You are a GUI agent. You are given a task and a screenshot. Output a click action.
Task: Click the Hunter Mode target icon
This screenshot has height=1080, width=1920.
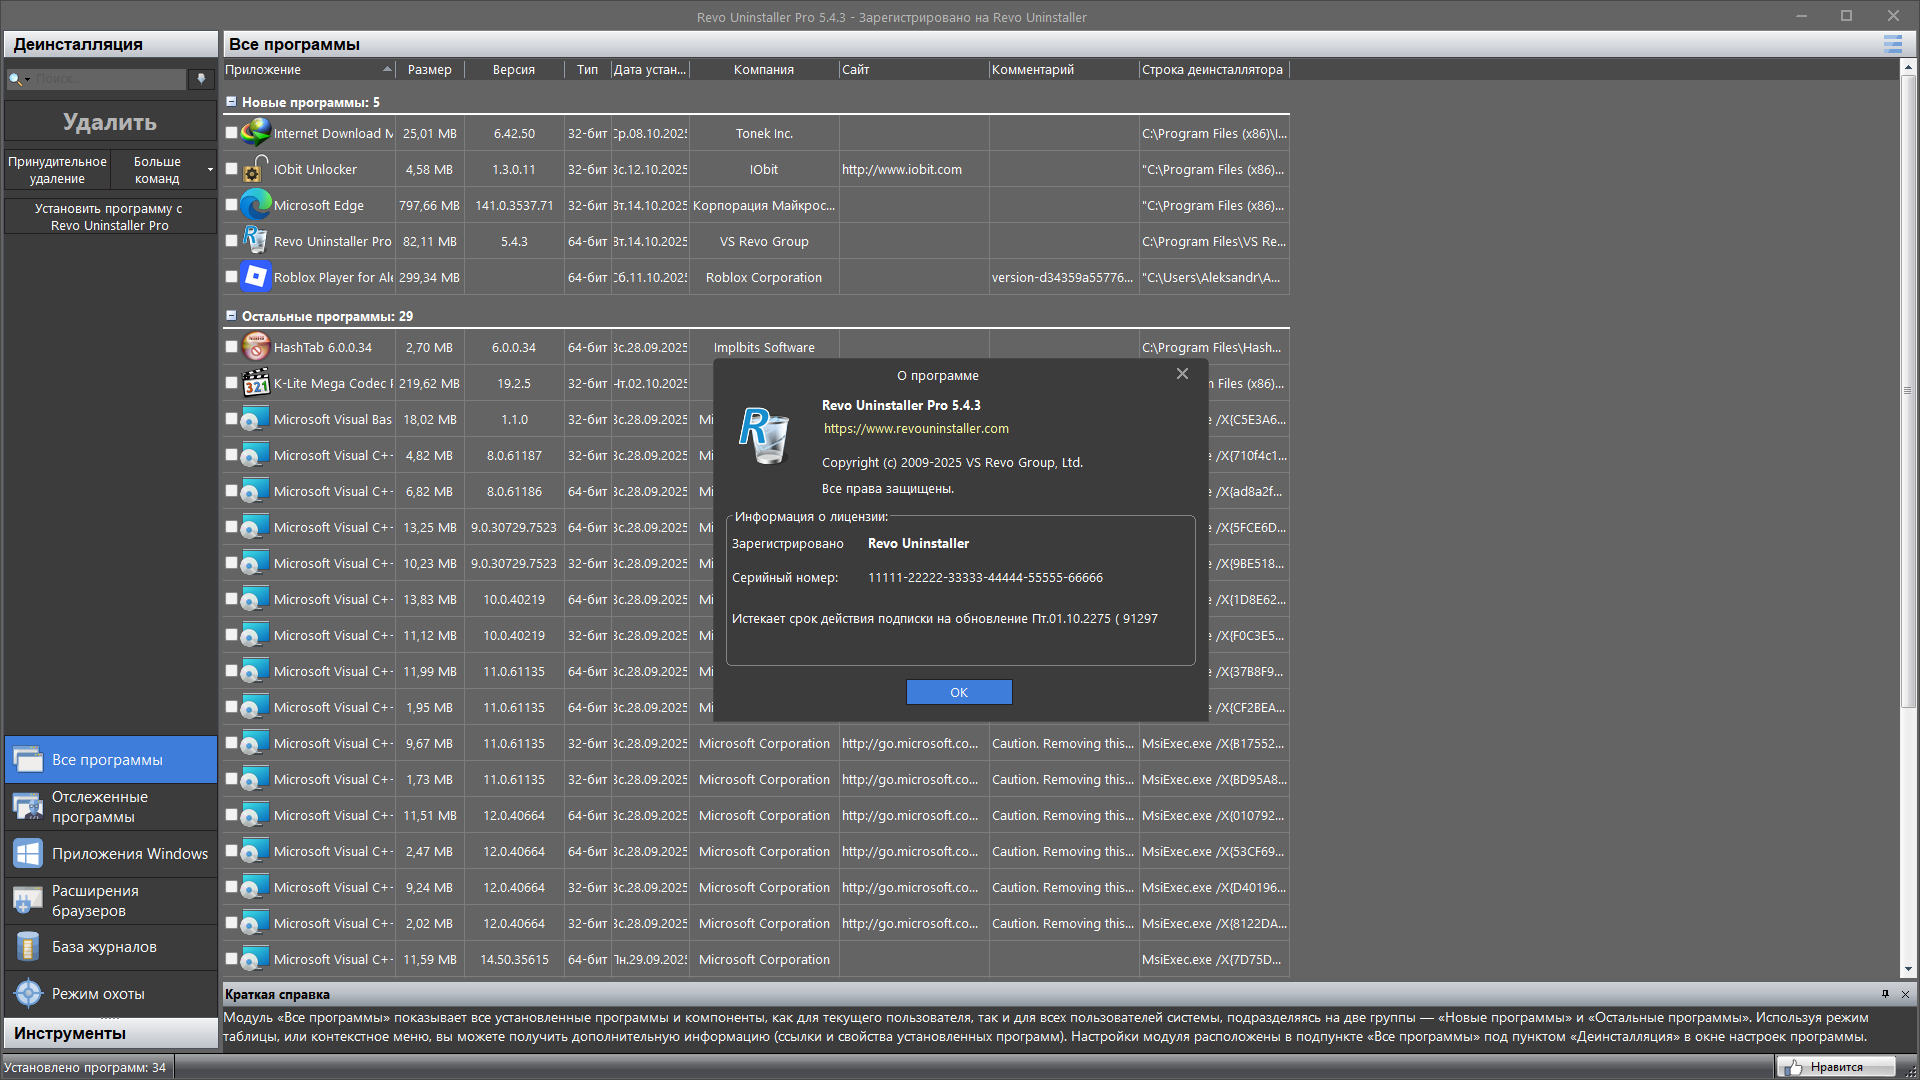[x=28, y=993]
